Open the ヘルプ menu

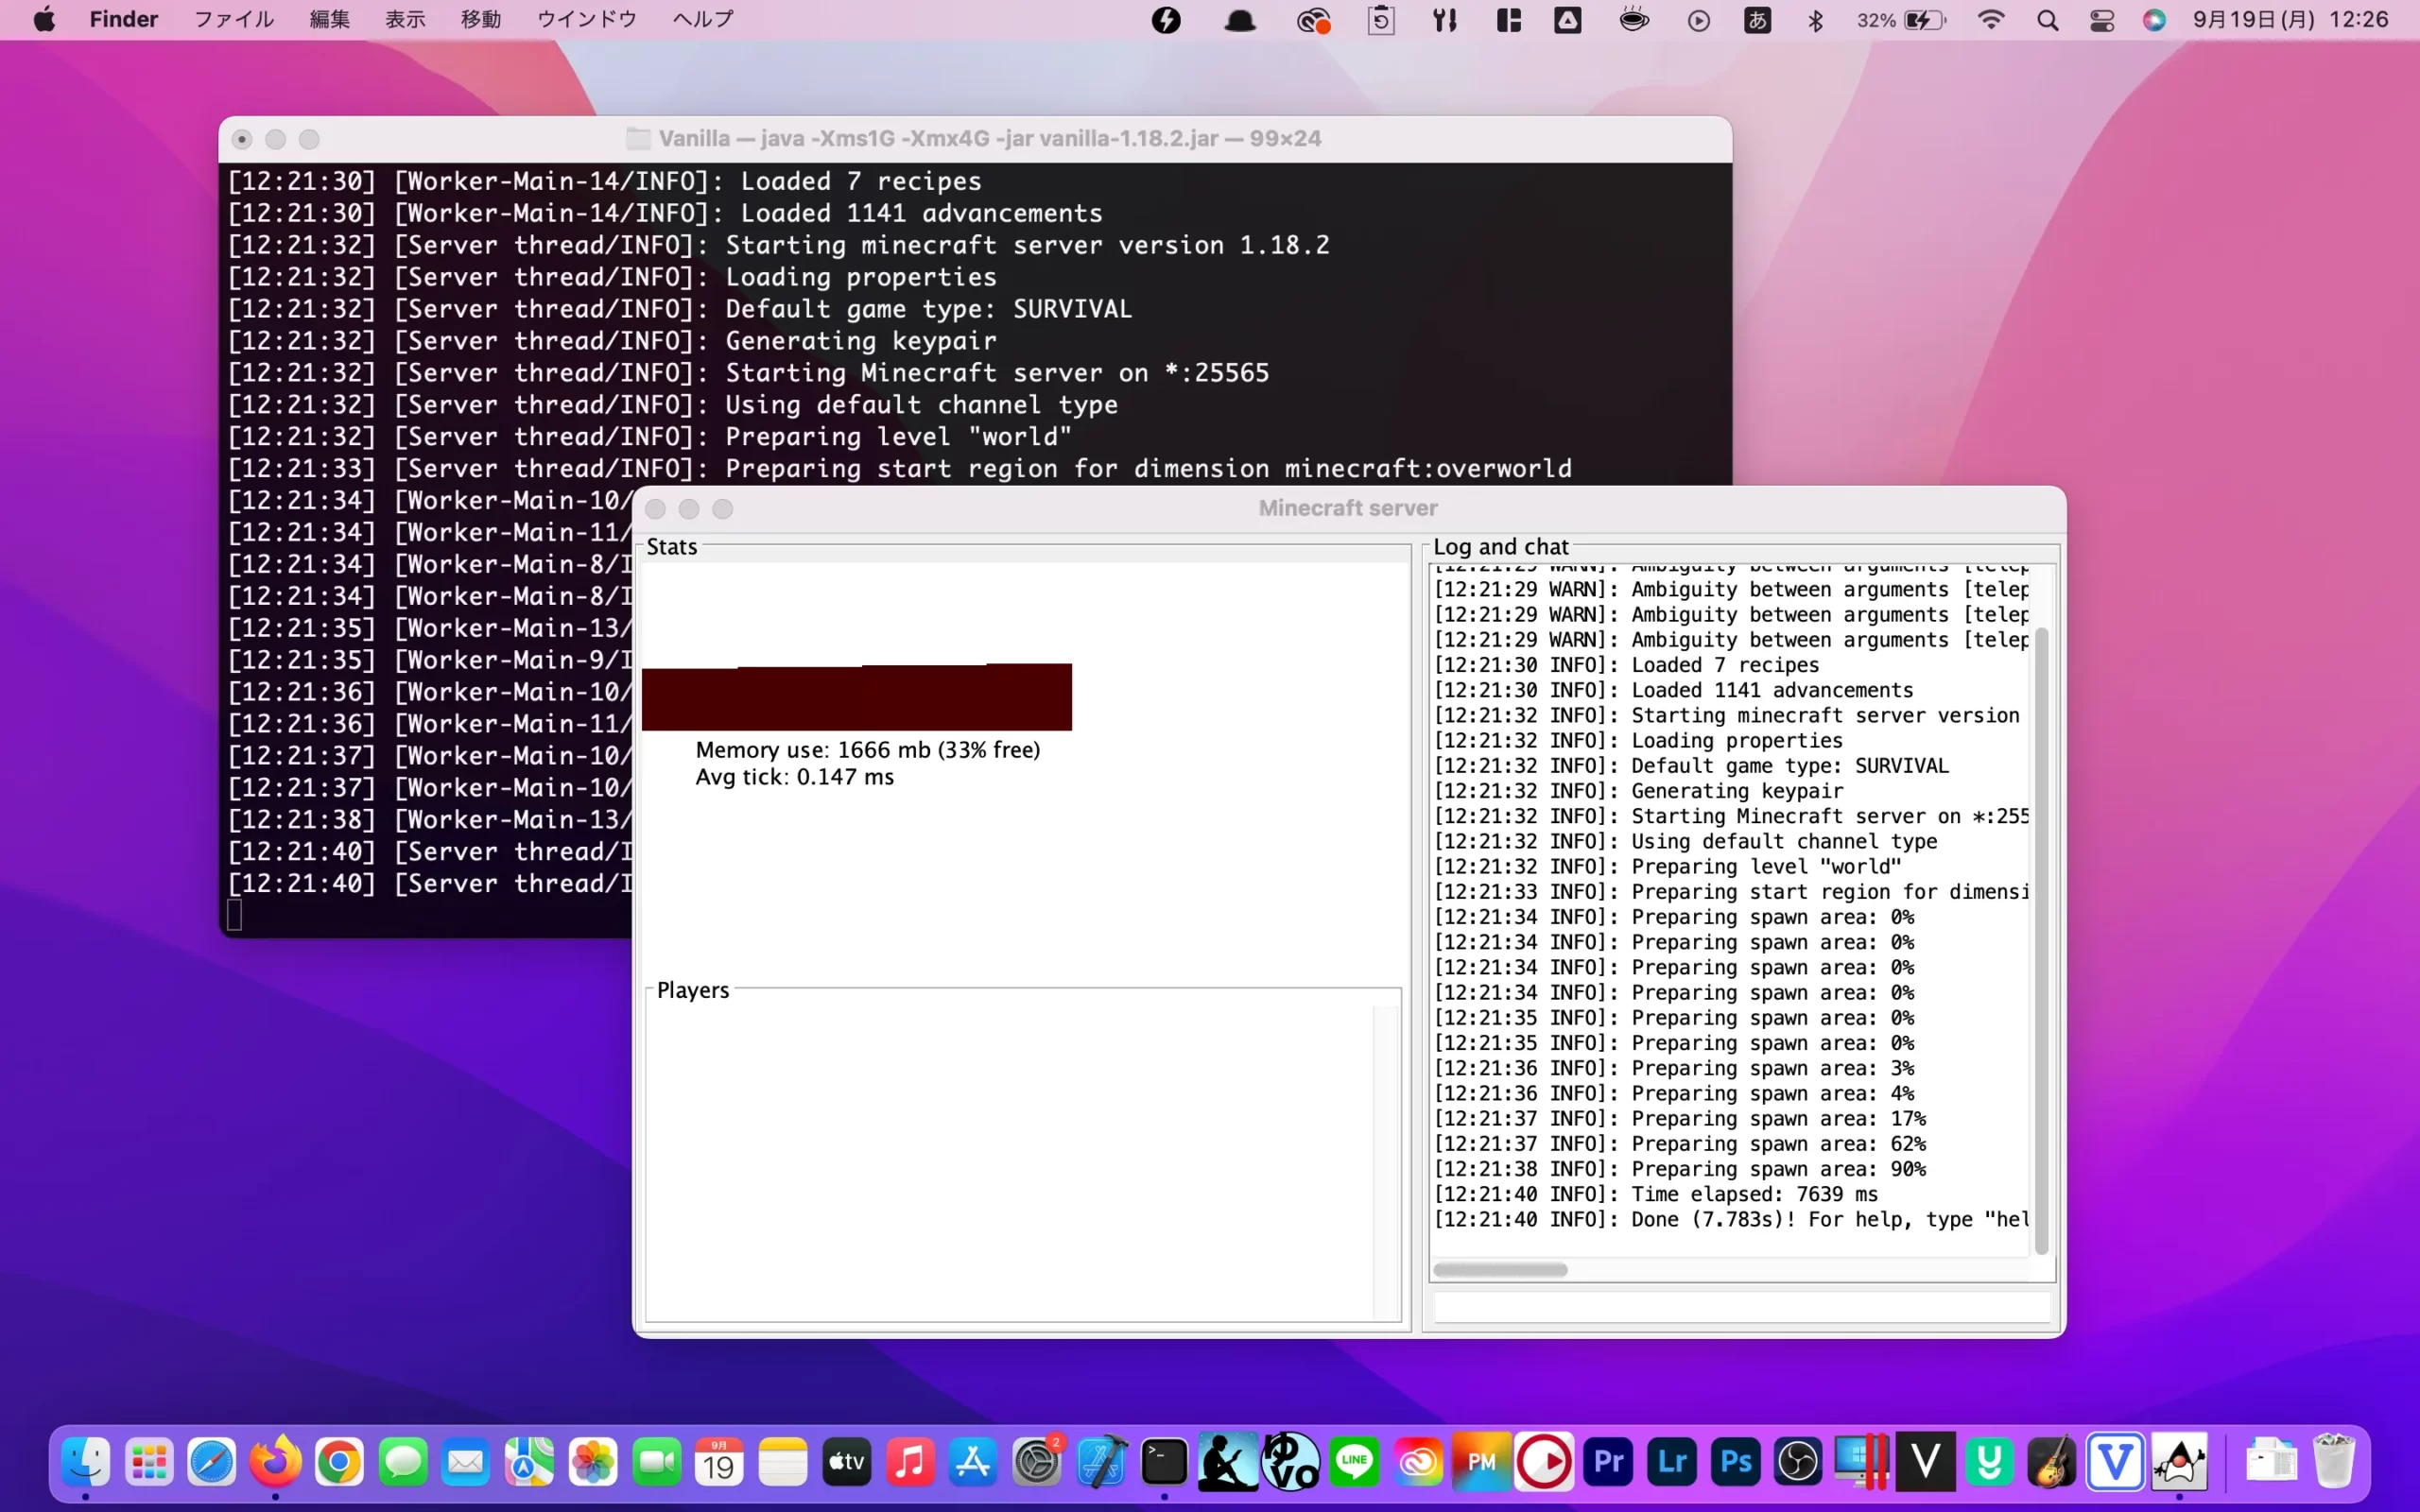coord(703,20)
